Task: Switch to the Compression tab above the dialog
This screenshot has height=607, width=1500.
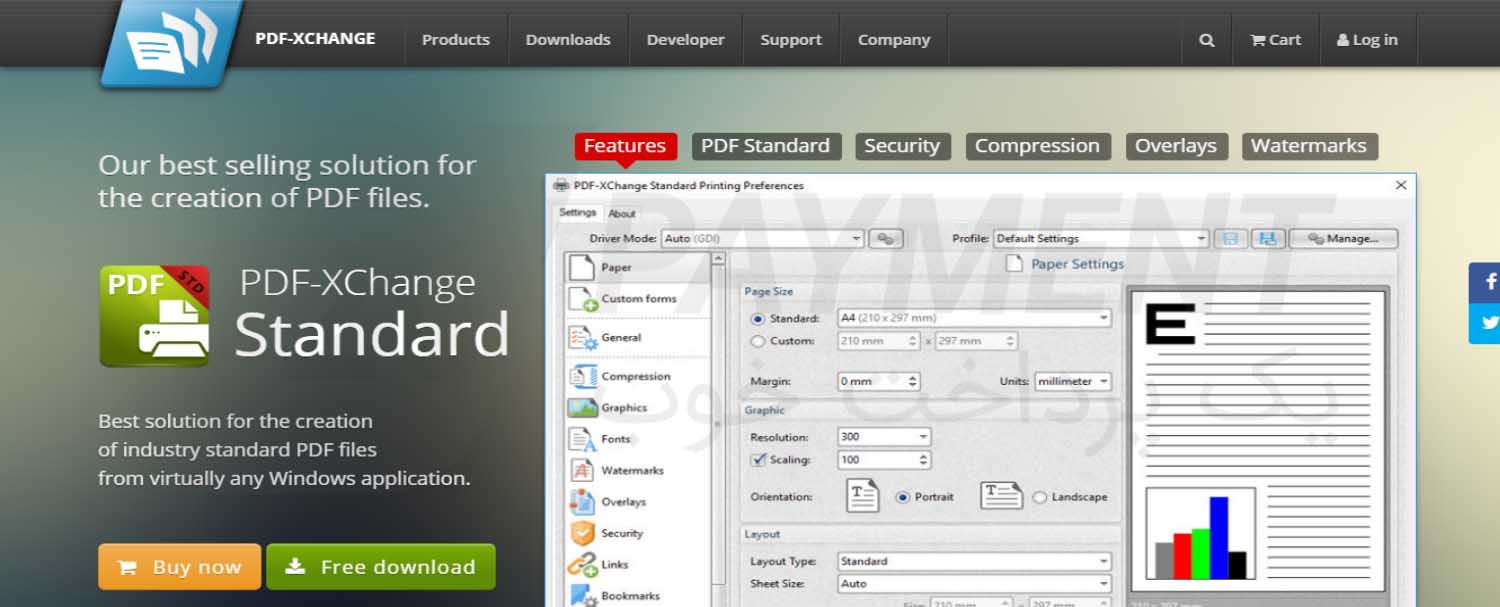Action: click(x=1037, y=146)
